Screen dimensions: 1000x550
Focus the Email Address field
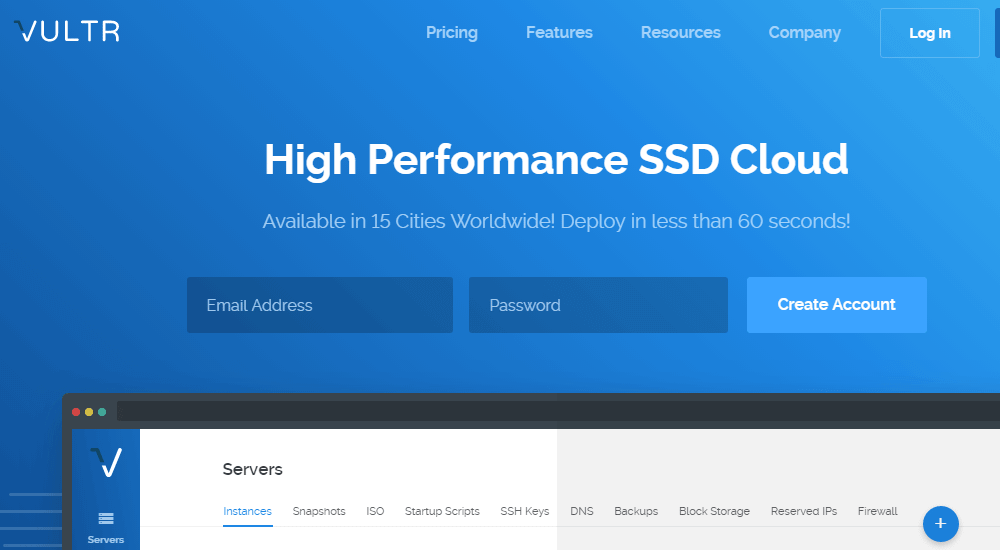[x=319, y=305]
